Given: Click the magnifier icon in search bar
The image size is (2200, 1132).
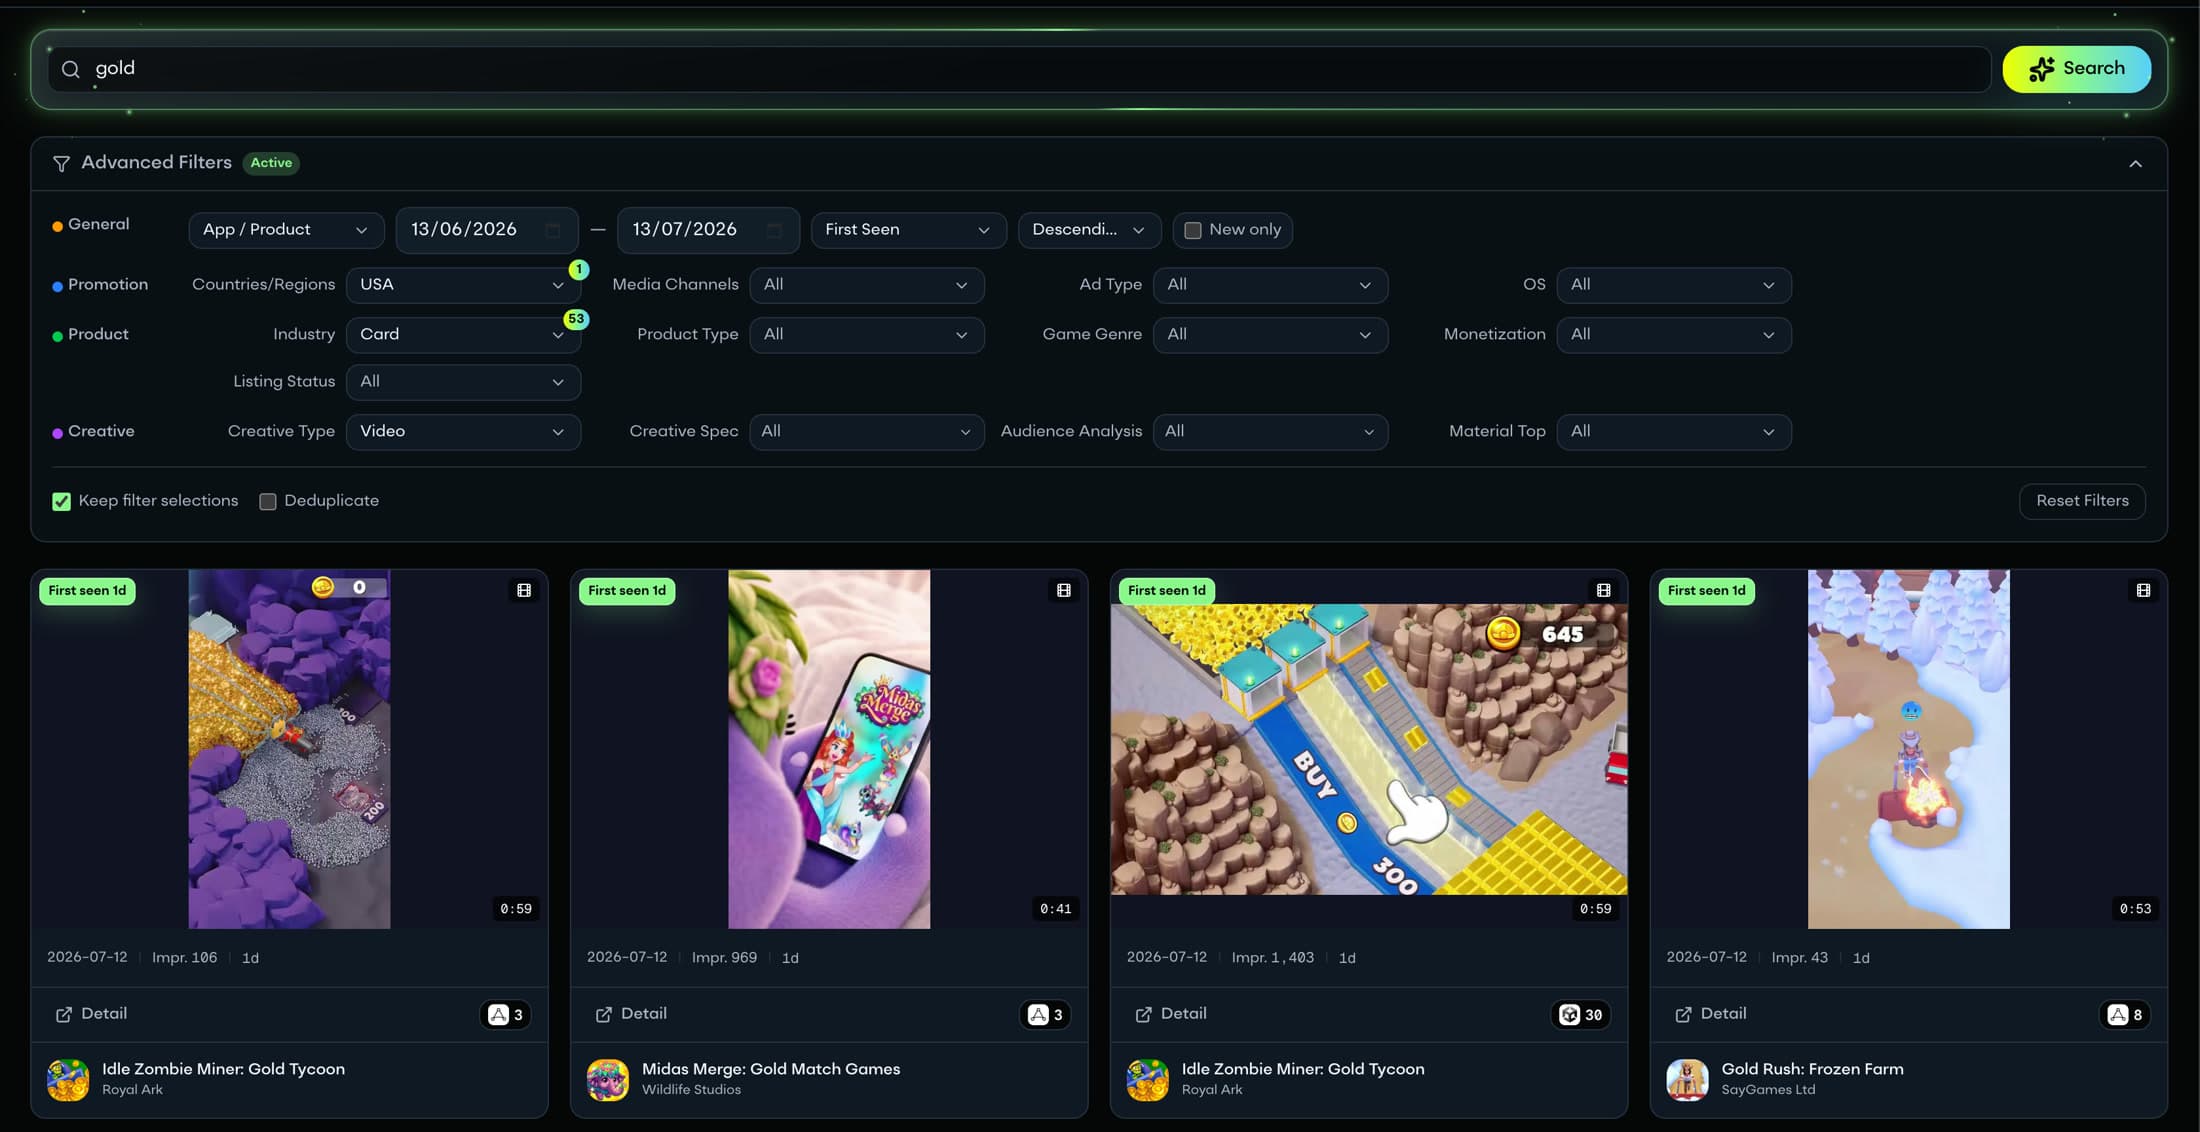Looking at the screenshot, I should [x=70, y=69].
